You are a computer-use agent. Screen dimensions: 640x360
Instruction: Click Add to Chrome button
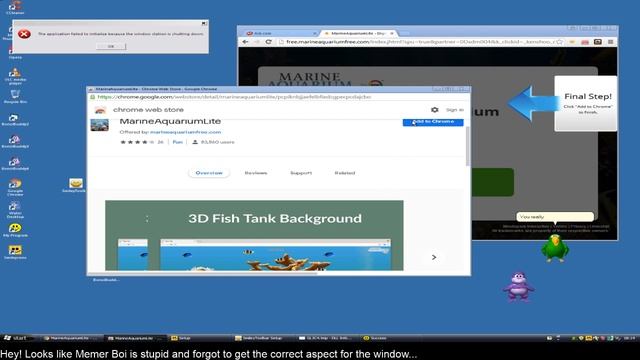coord(433,122)
